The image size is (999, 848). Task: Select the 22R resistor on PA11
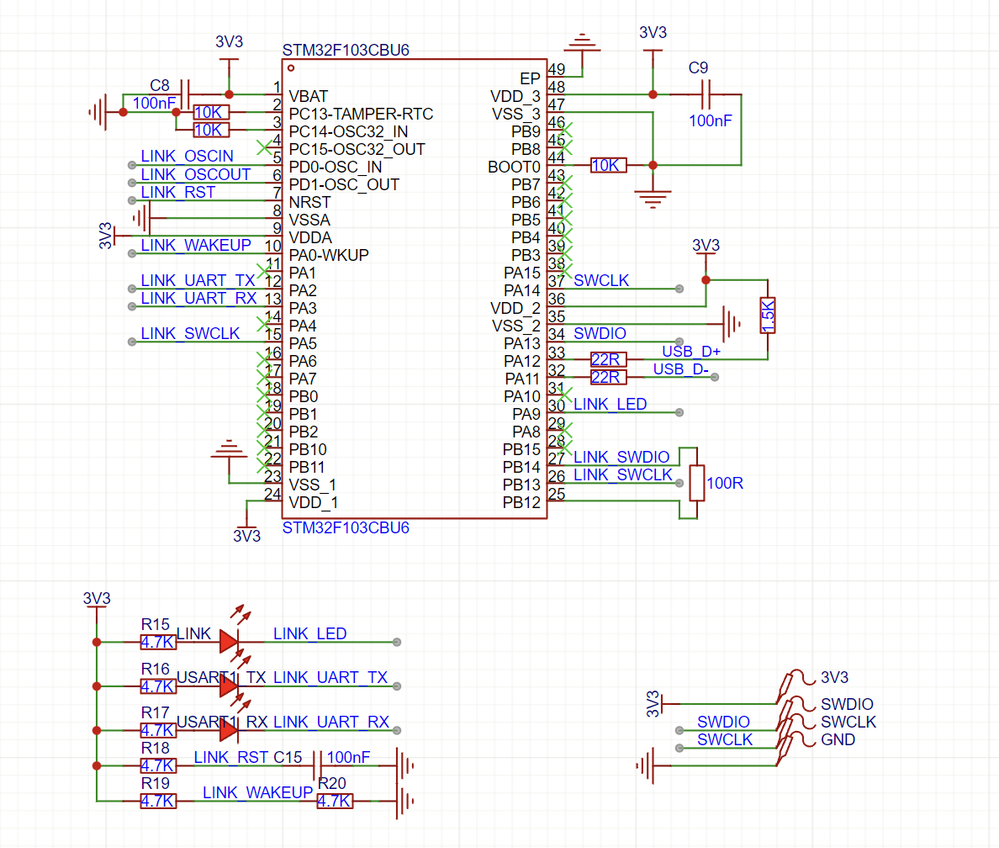click(608, 377)
